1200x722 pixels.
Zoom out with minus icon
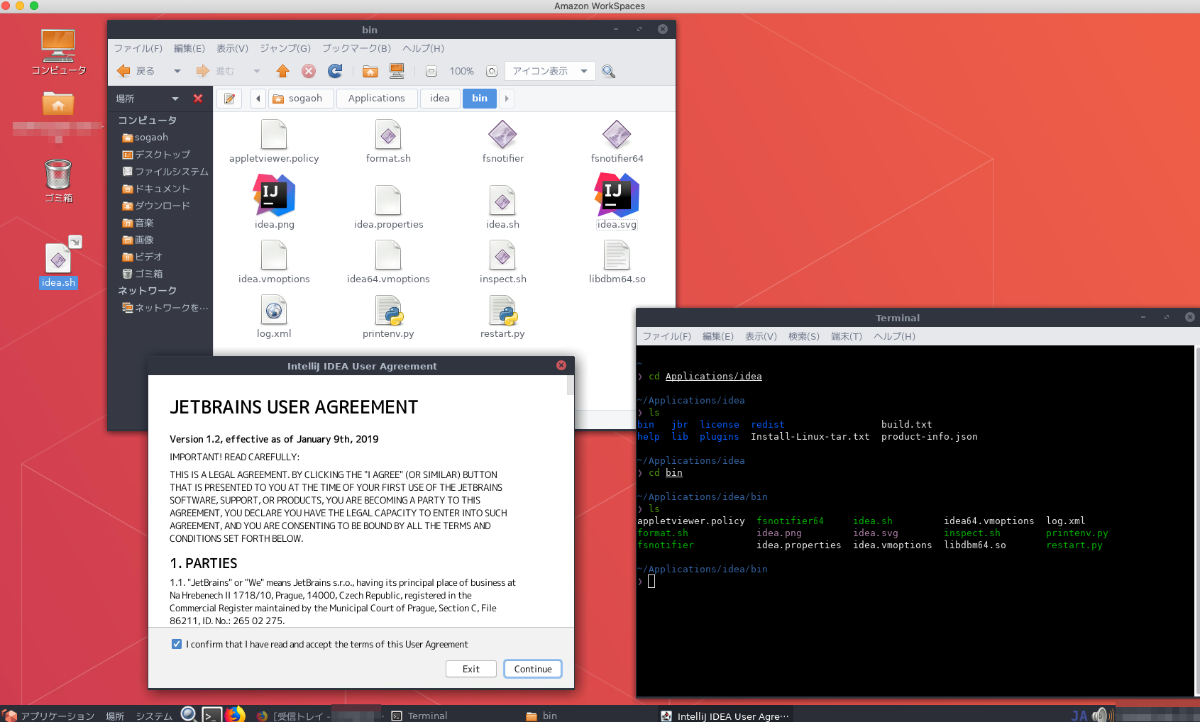coord(432,71)
